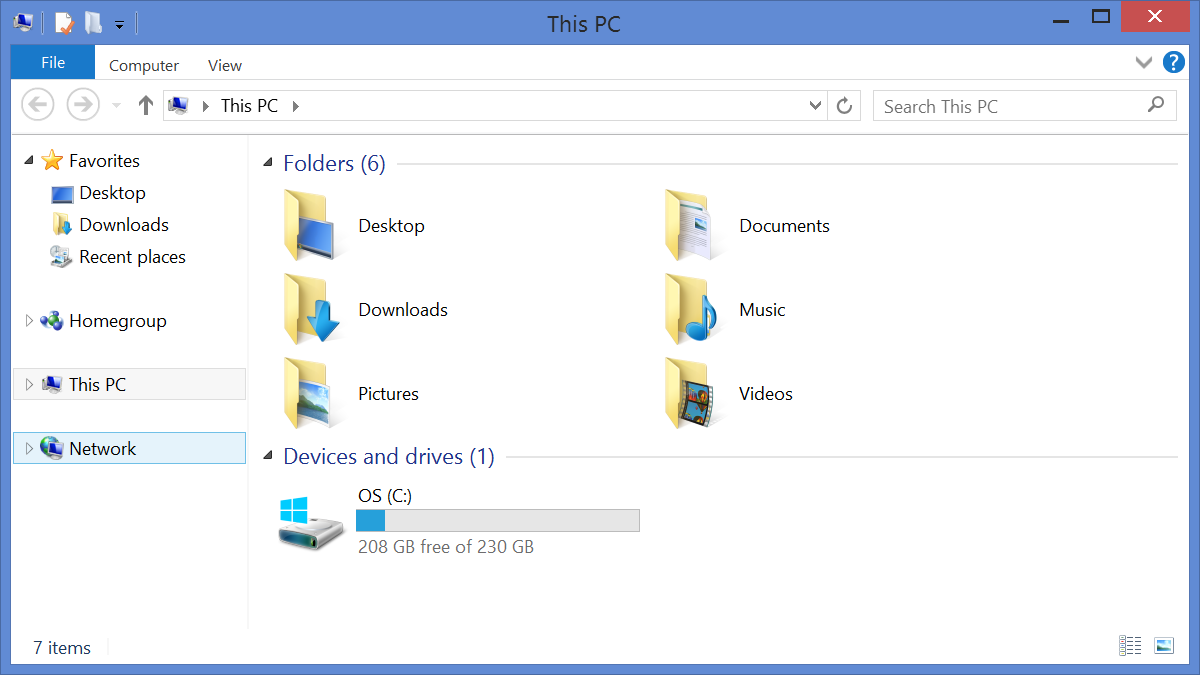
Task: Select Downloads under Favorites
Action: coord(124,225)
